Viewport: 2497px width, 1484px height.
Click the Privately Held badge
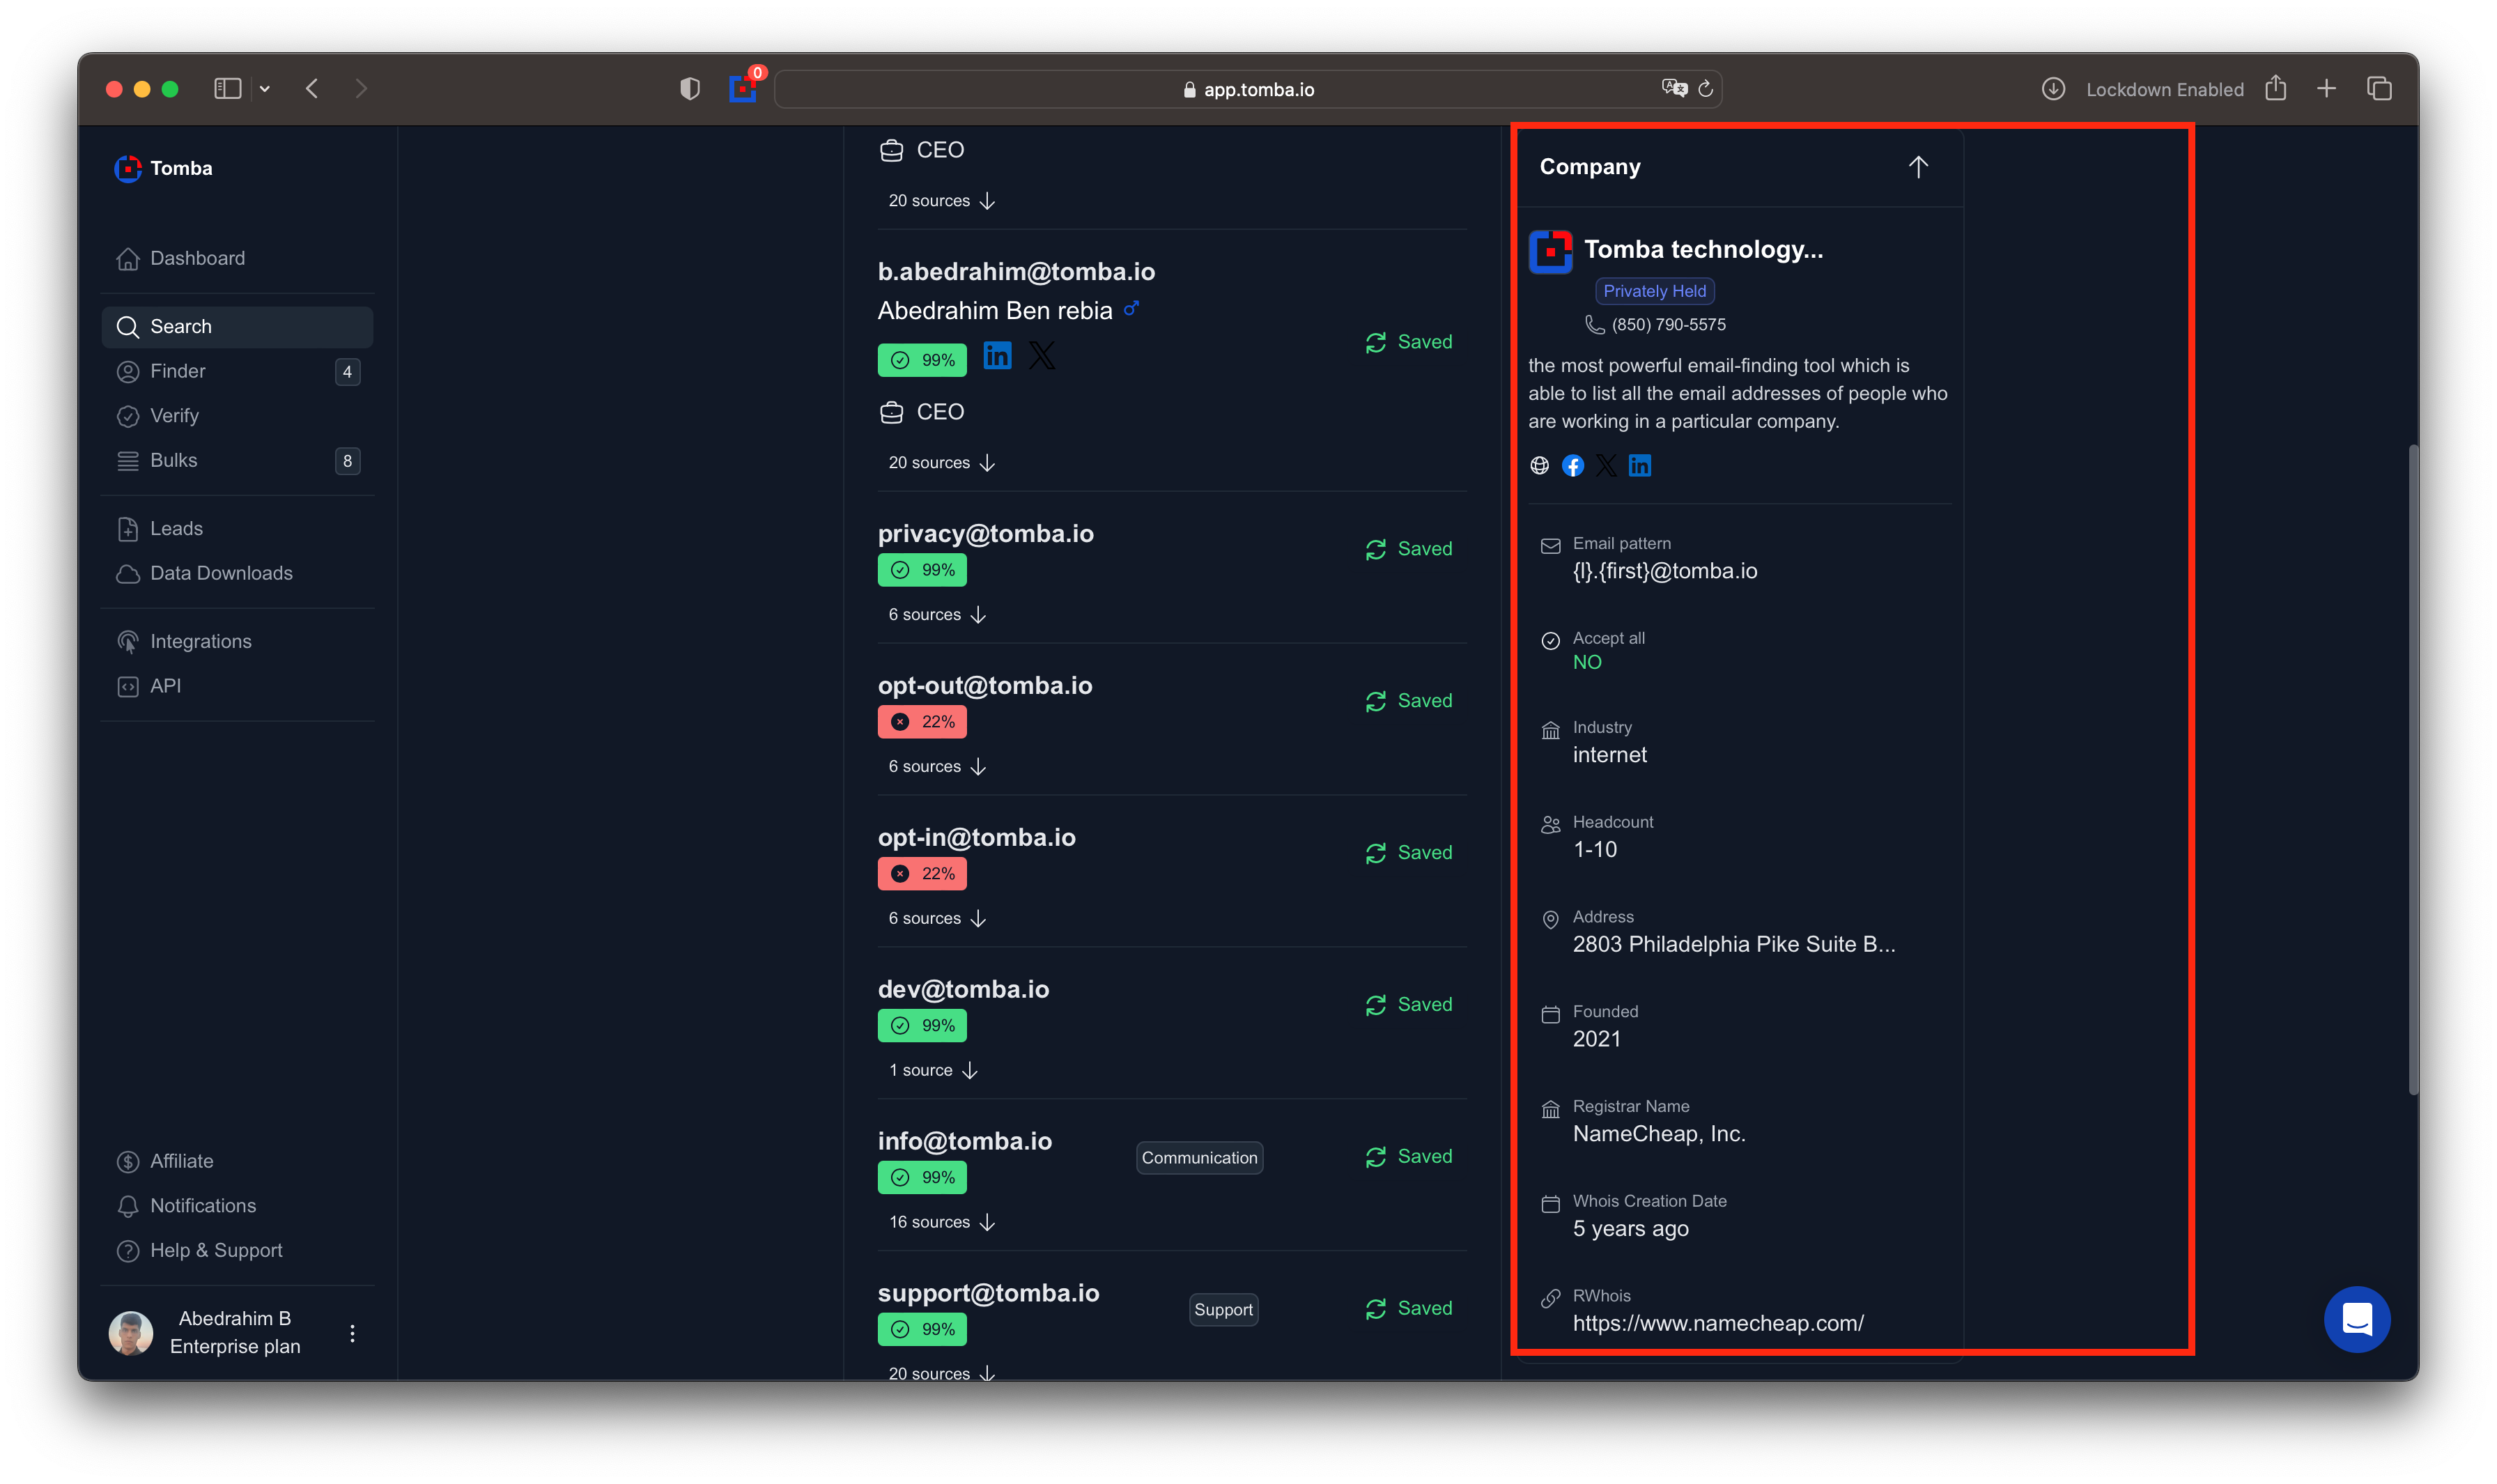(x=1654, y=291)
